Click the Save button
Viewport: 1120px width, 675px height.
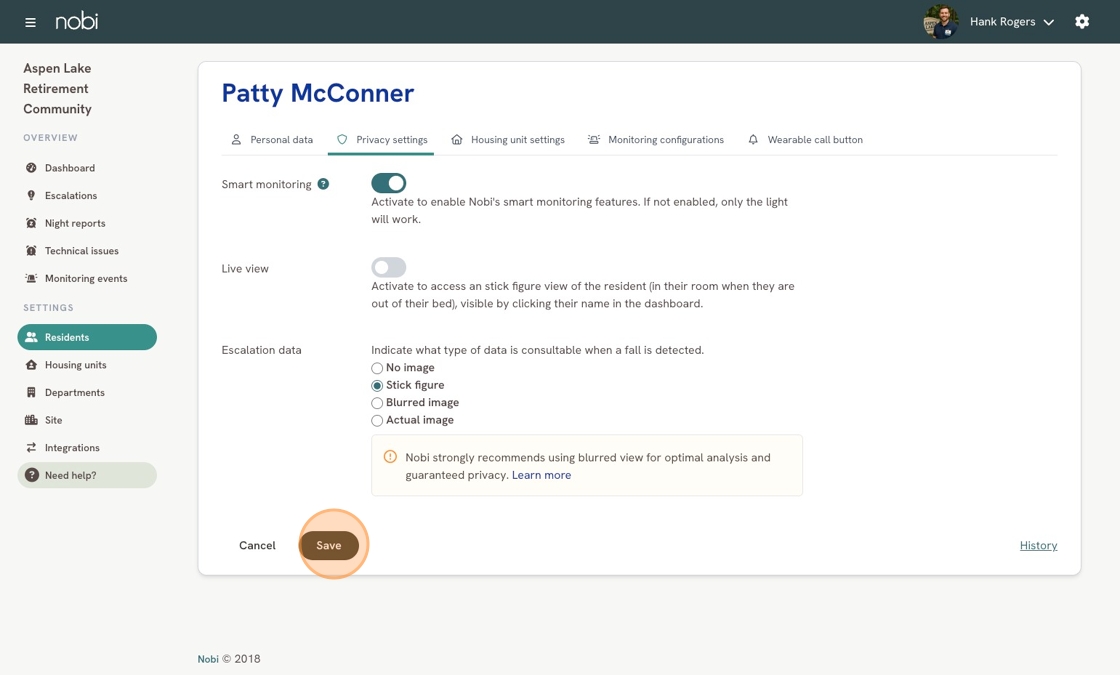(329, 545)
